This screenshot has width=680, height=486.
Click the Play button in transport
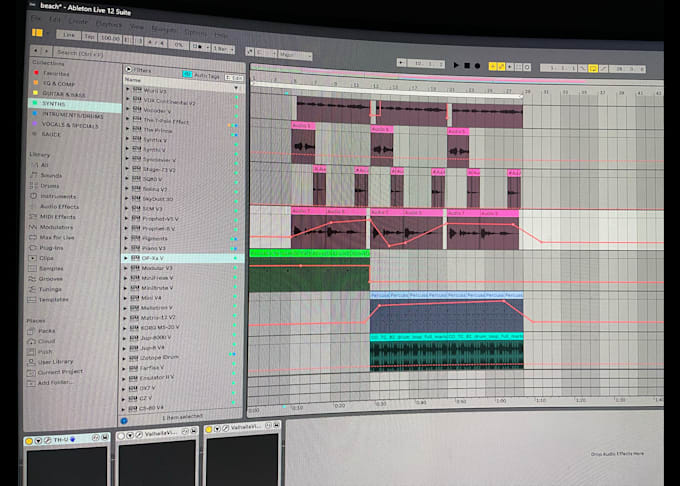pos(456,65)
